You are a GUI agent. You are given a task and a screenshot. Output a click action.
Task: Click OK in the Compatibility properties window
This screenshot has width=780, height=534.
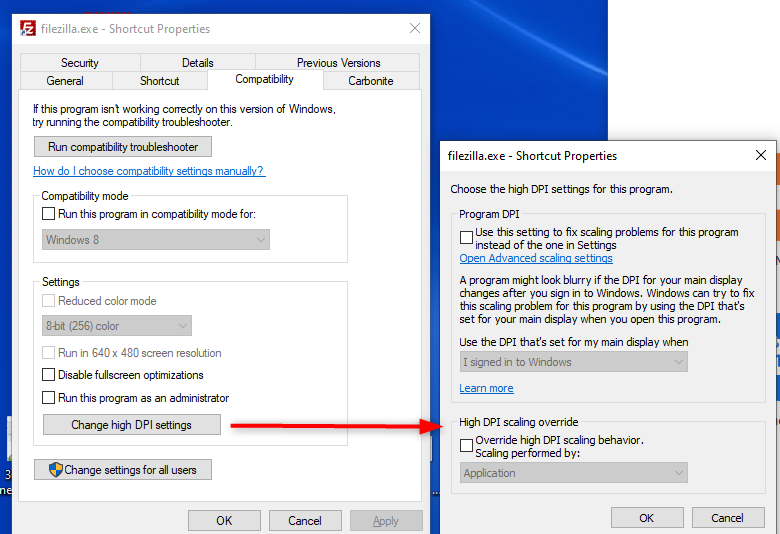tap(224, 521)
